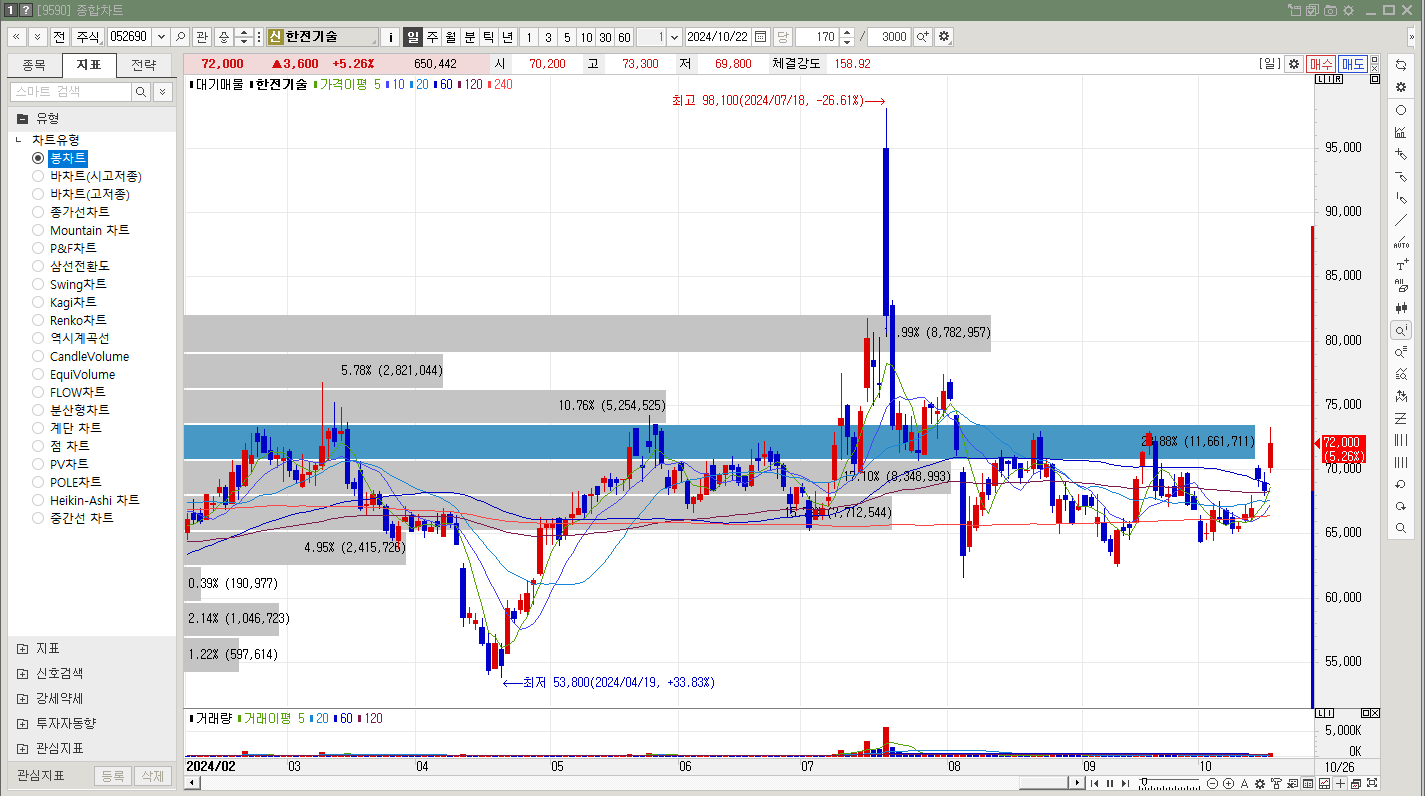Select the erase-all drawings tool
Viewport: 1425px width, 796px height.
click(1401, 286)
